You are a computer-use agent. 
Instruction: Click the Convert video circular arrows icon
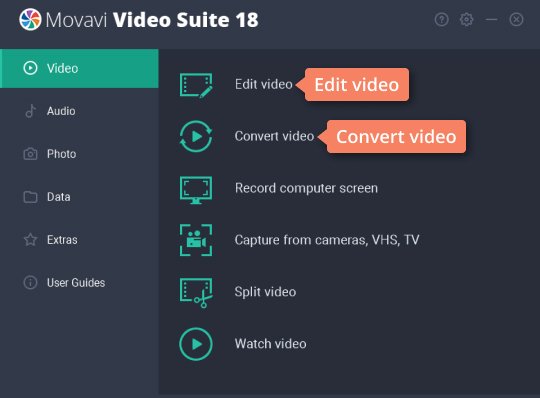click(196, 136)
